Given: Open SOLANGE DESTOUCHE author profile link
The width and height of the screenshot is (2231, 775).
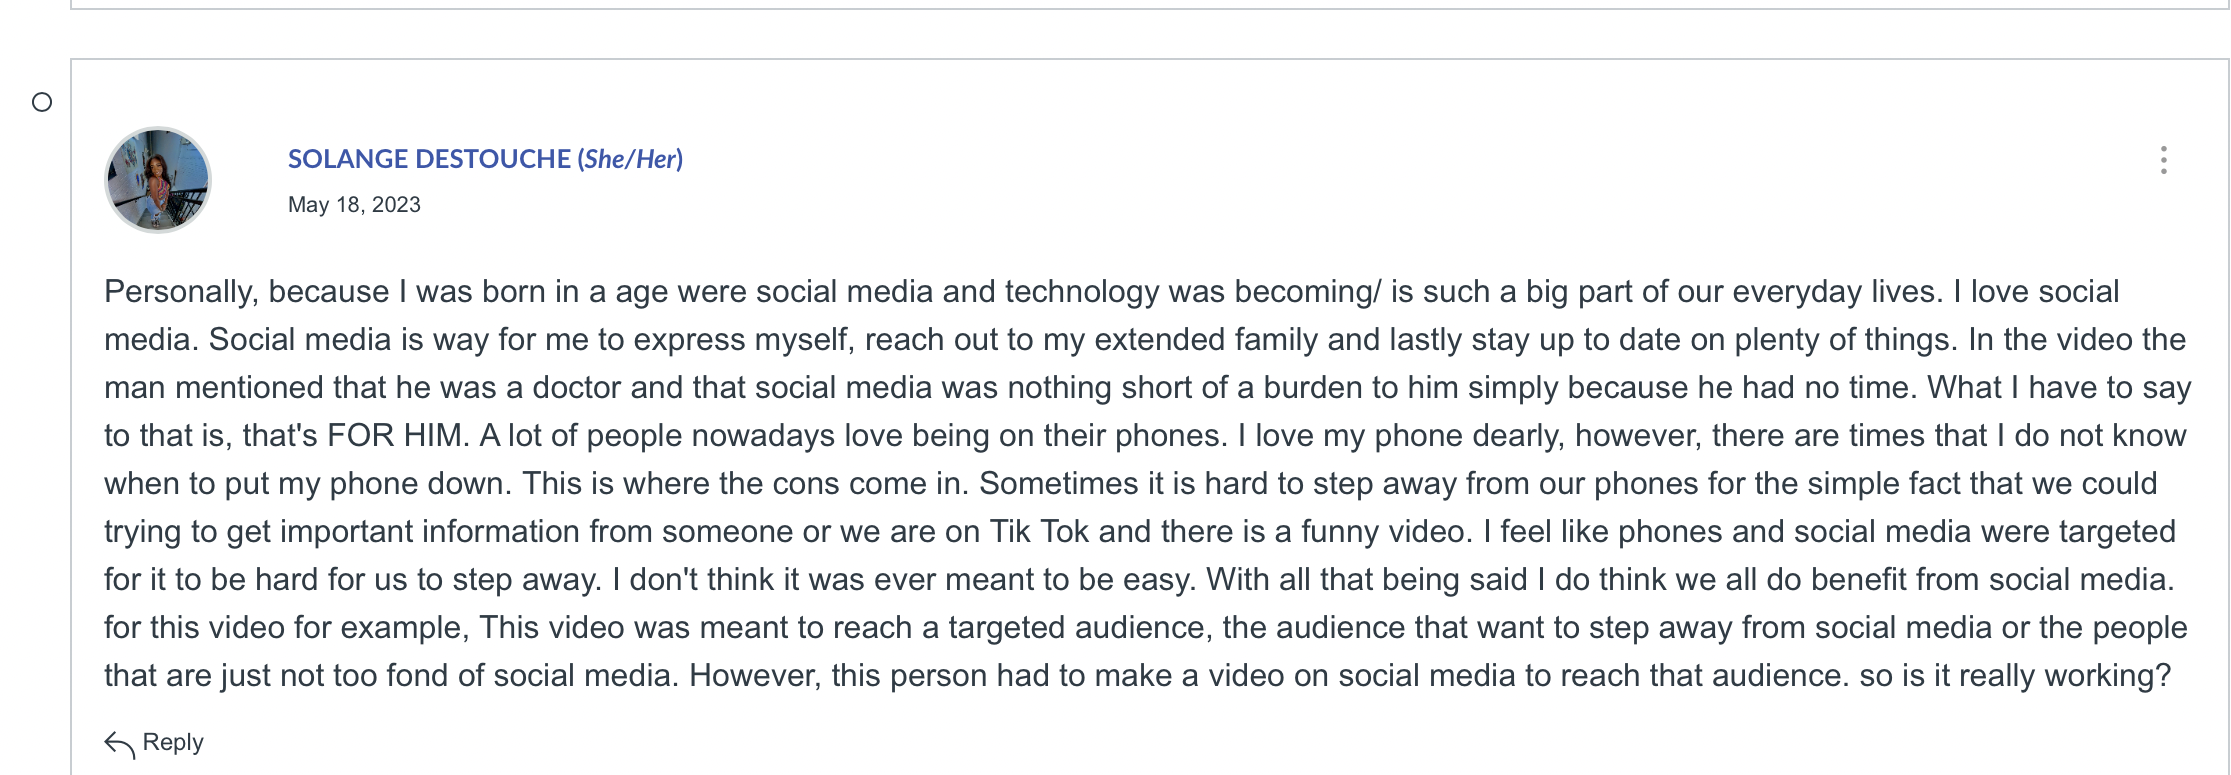Looking at the screenshot, I should pos(429,159).
